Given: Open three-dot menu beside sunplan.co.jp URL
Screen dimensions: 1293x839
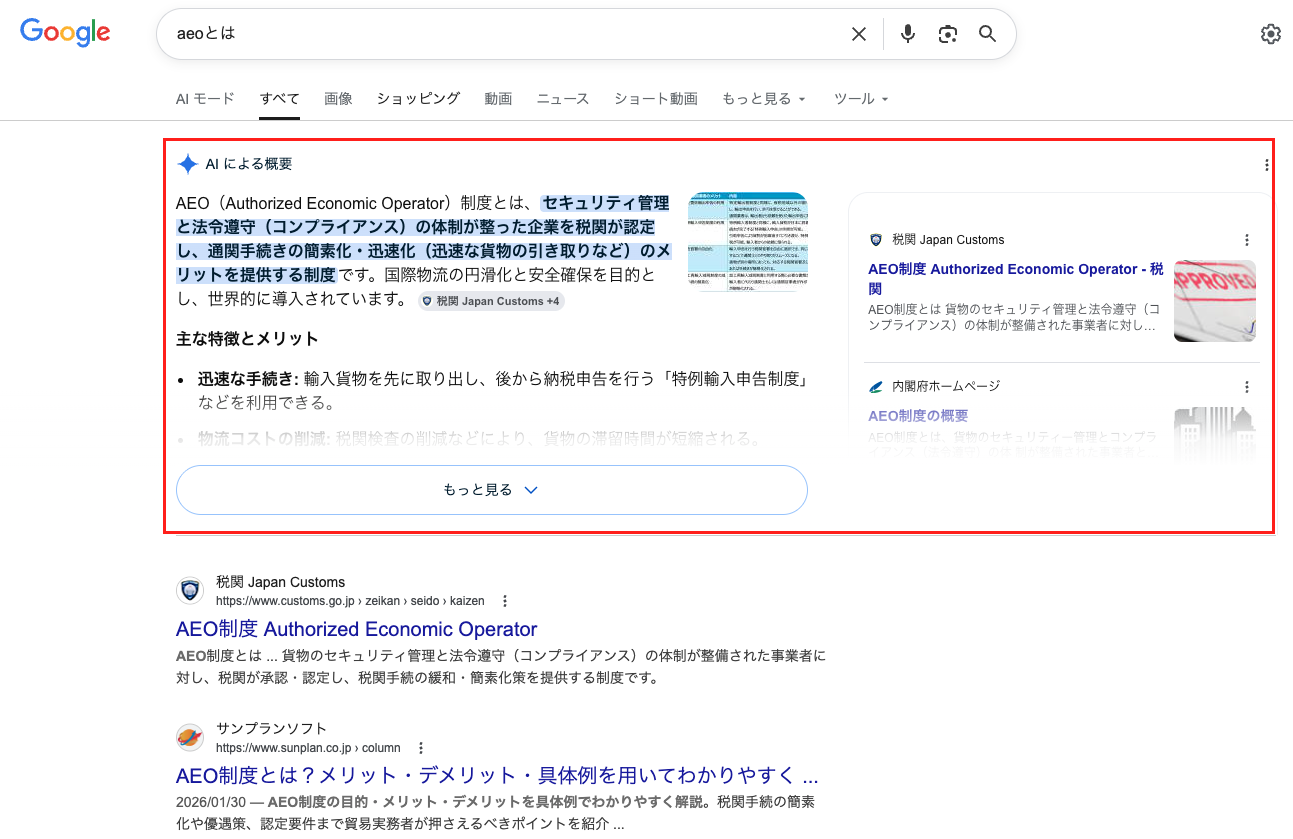Looking at the screenshot, I should pos(421,747).
